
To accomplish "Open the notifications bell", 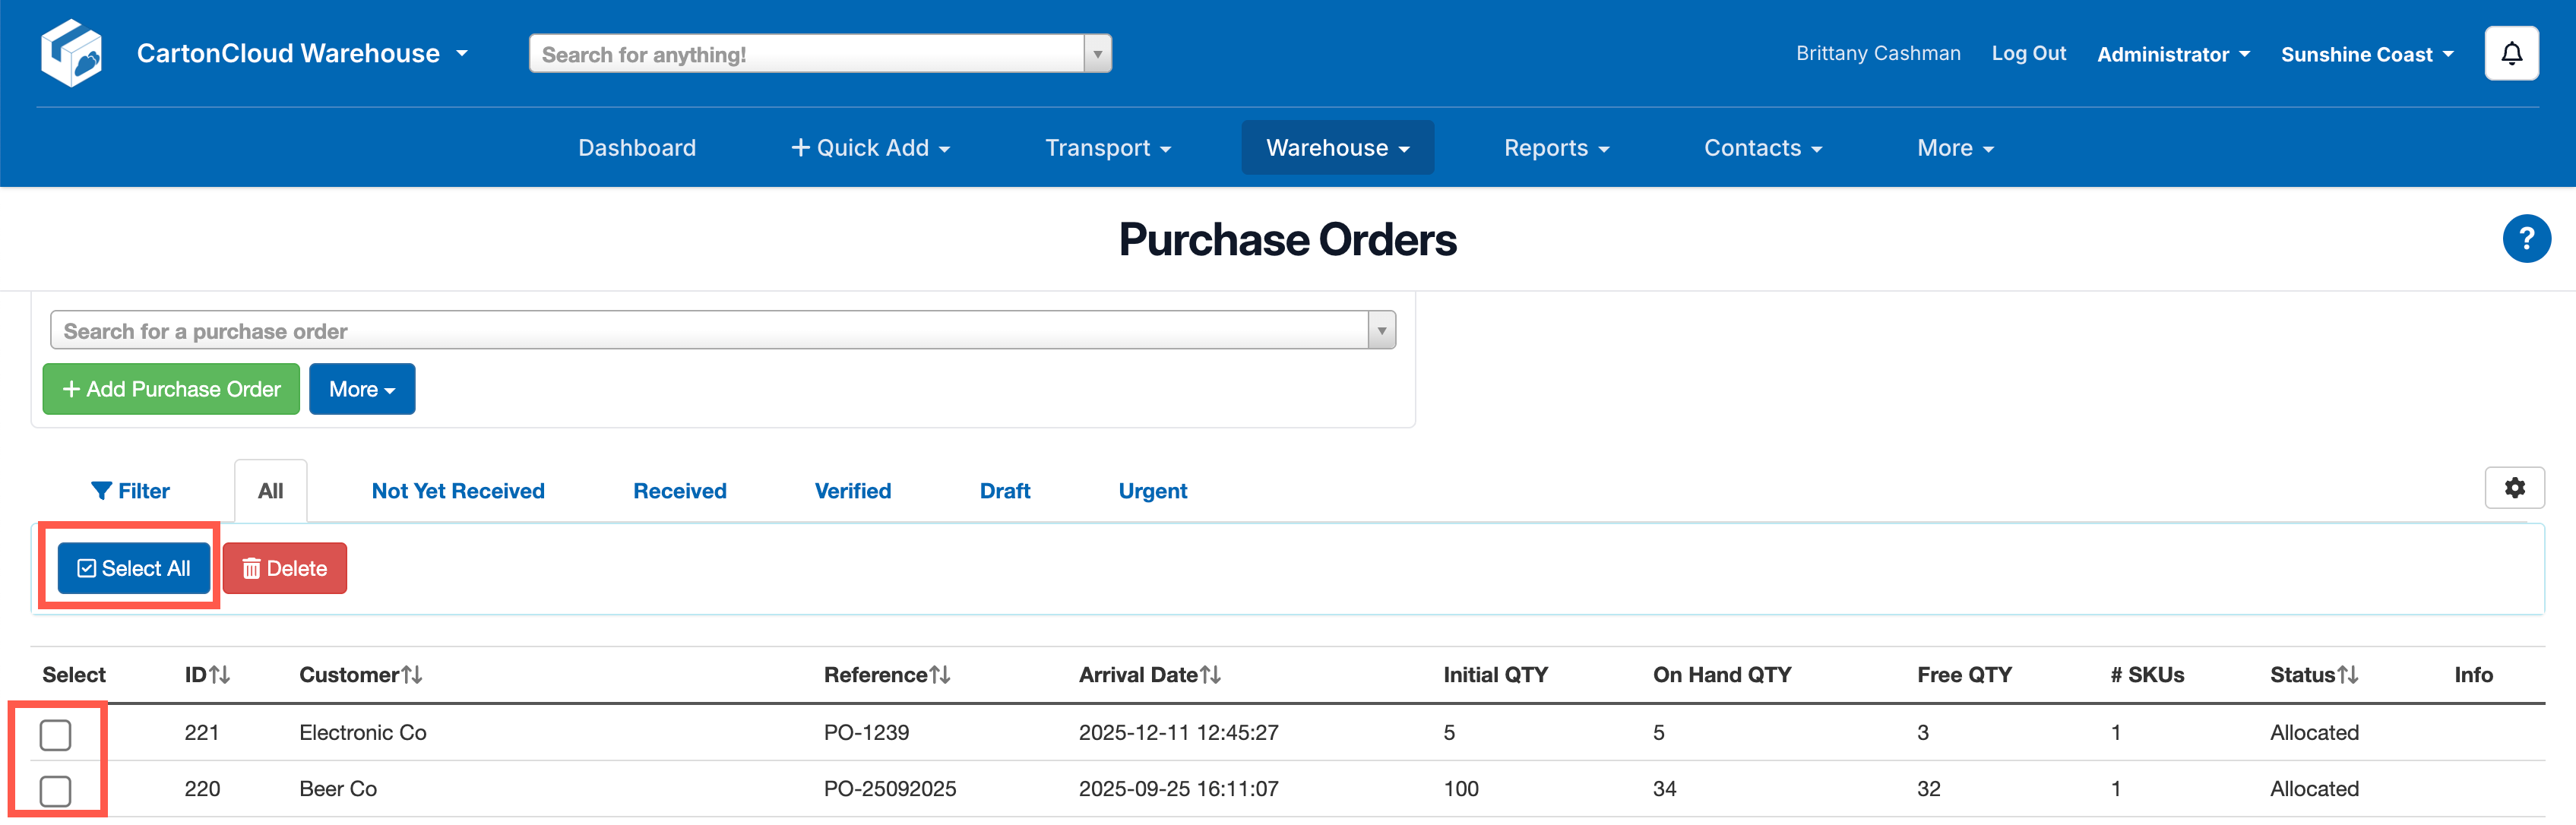I will pos(2511,53).
